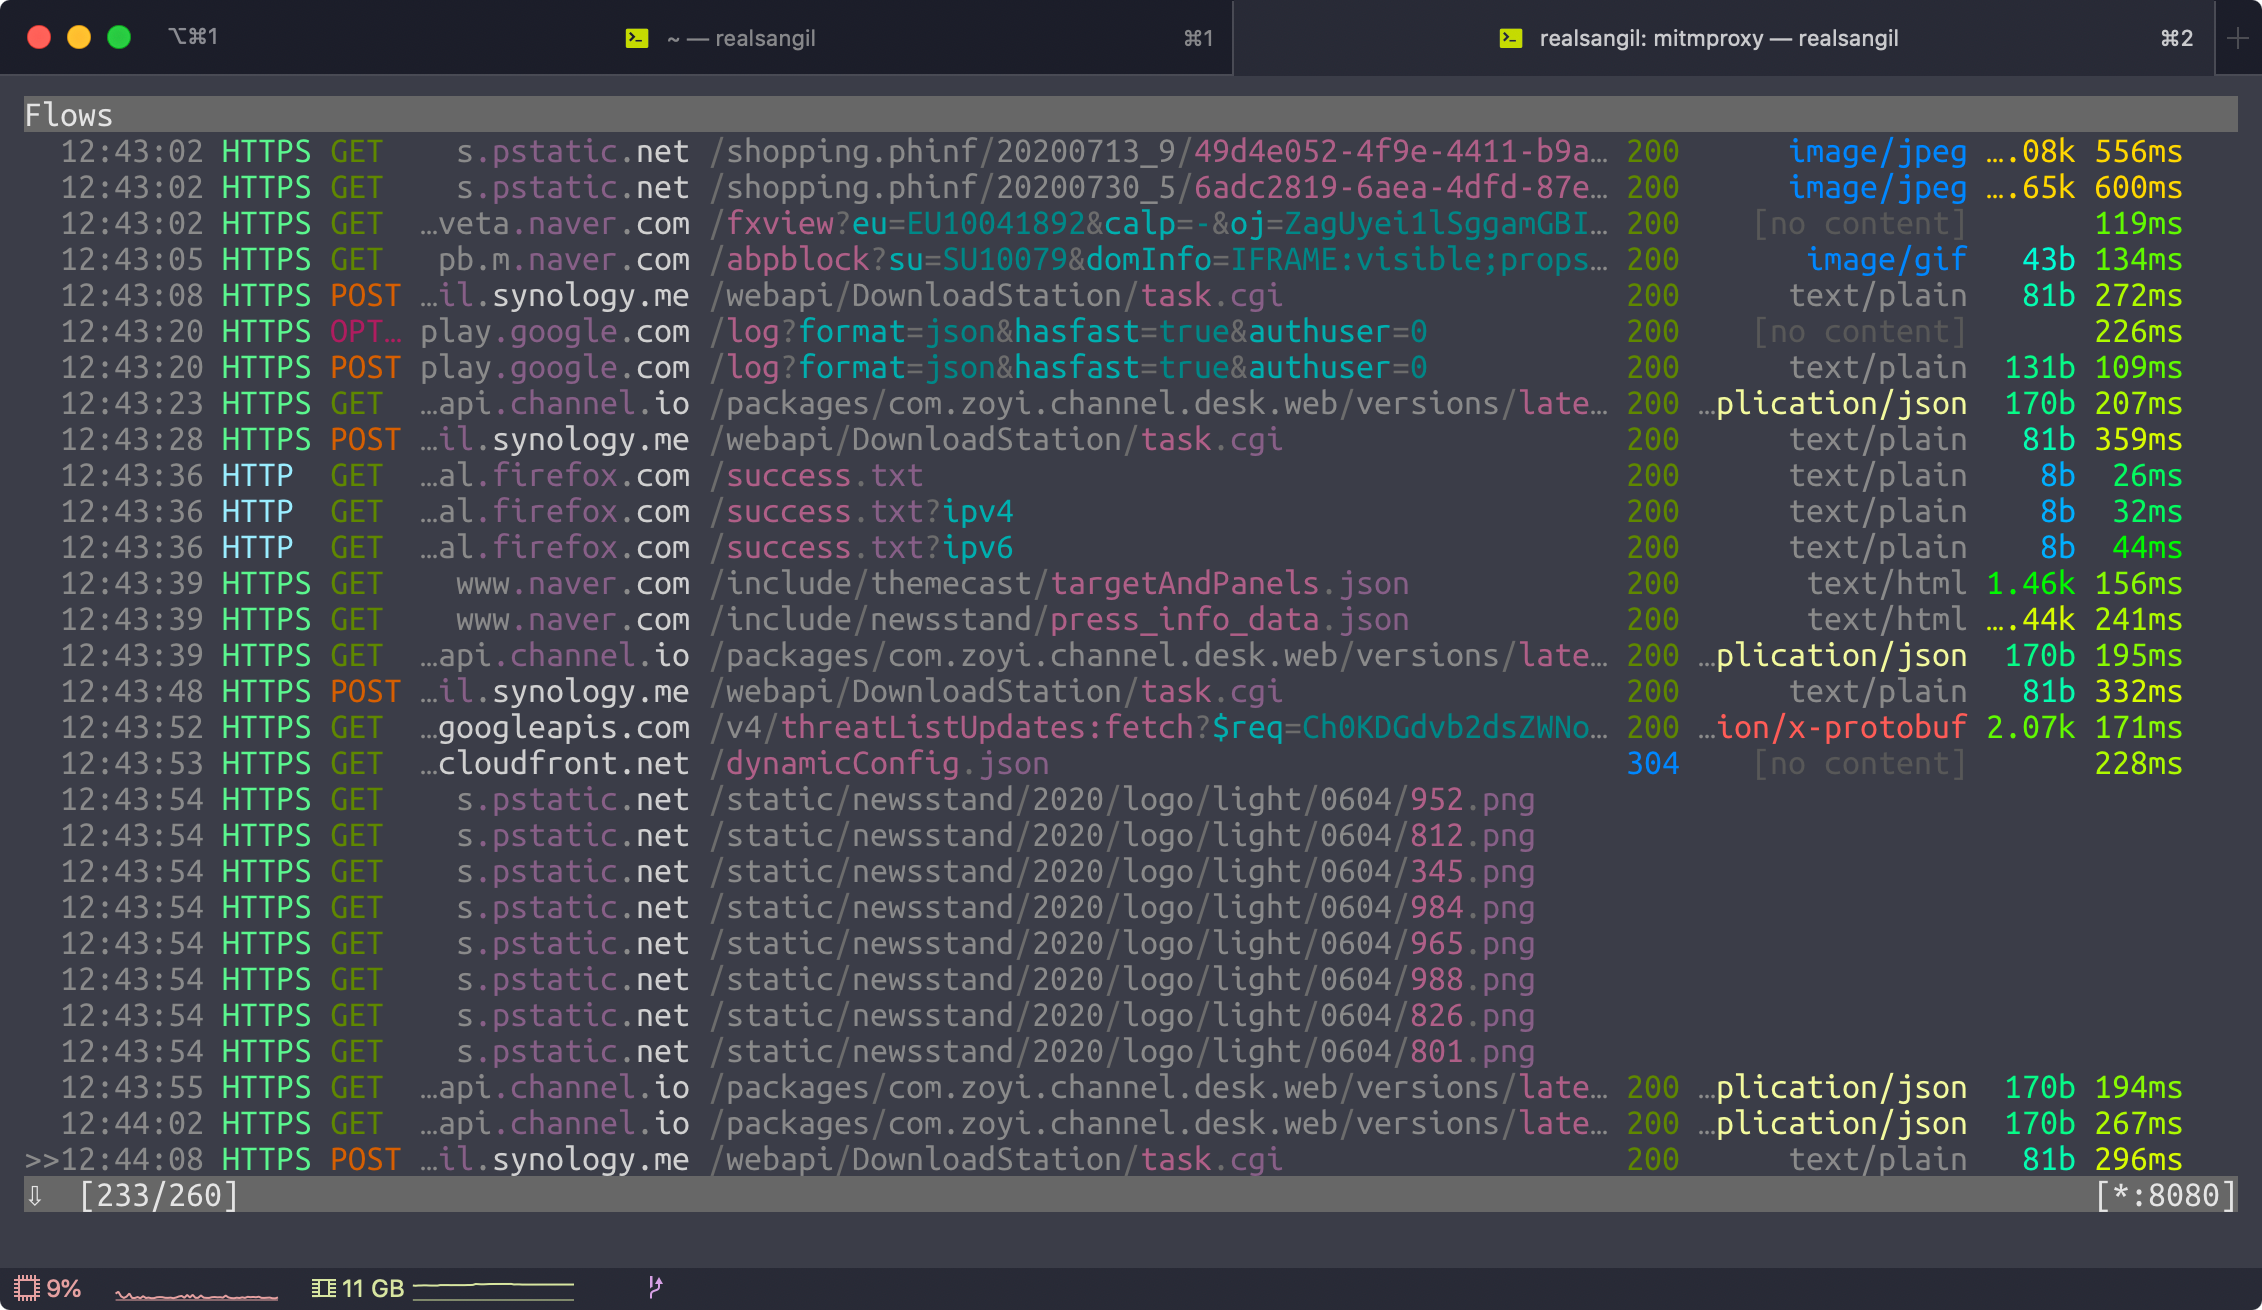Click the 11 GB memory indicator
This screenshot has height=1310, width=2262.
[358, 1288]
